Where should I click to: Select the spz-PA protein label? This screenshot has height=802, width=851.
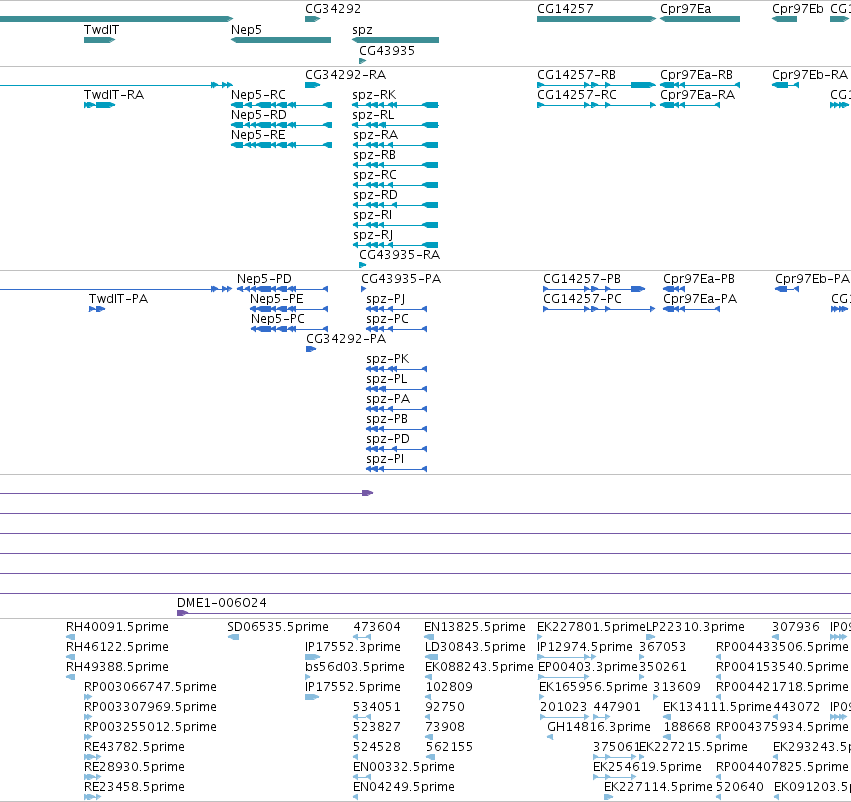(x=388, y=399)
